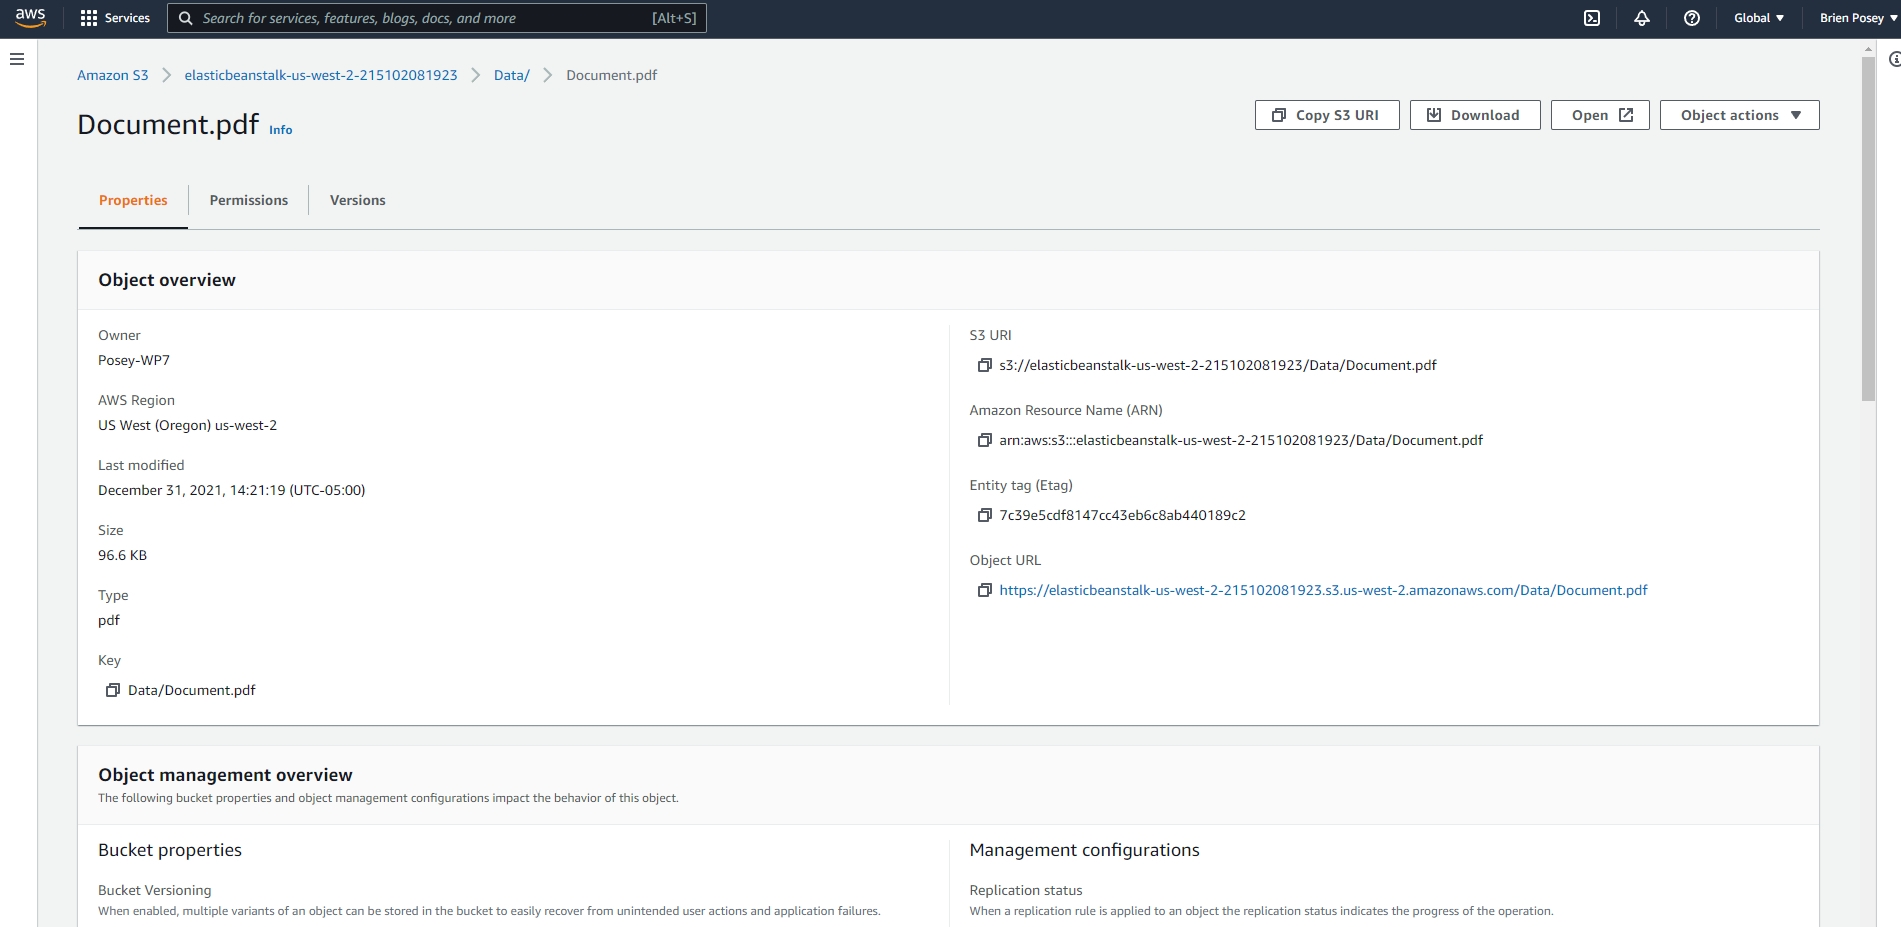Switch to the Permissions tab
1901x927 pixels.
click(248, 200)
